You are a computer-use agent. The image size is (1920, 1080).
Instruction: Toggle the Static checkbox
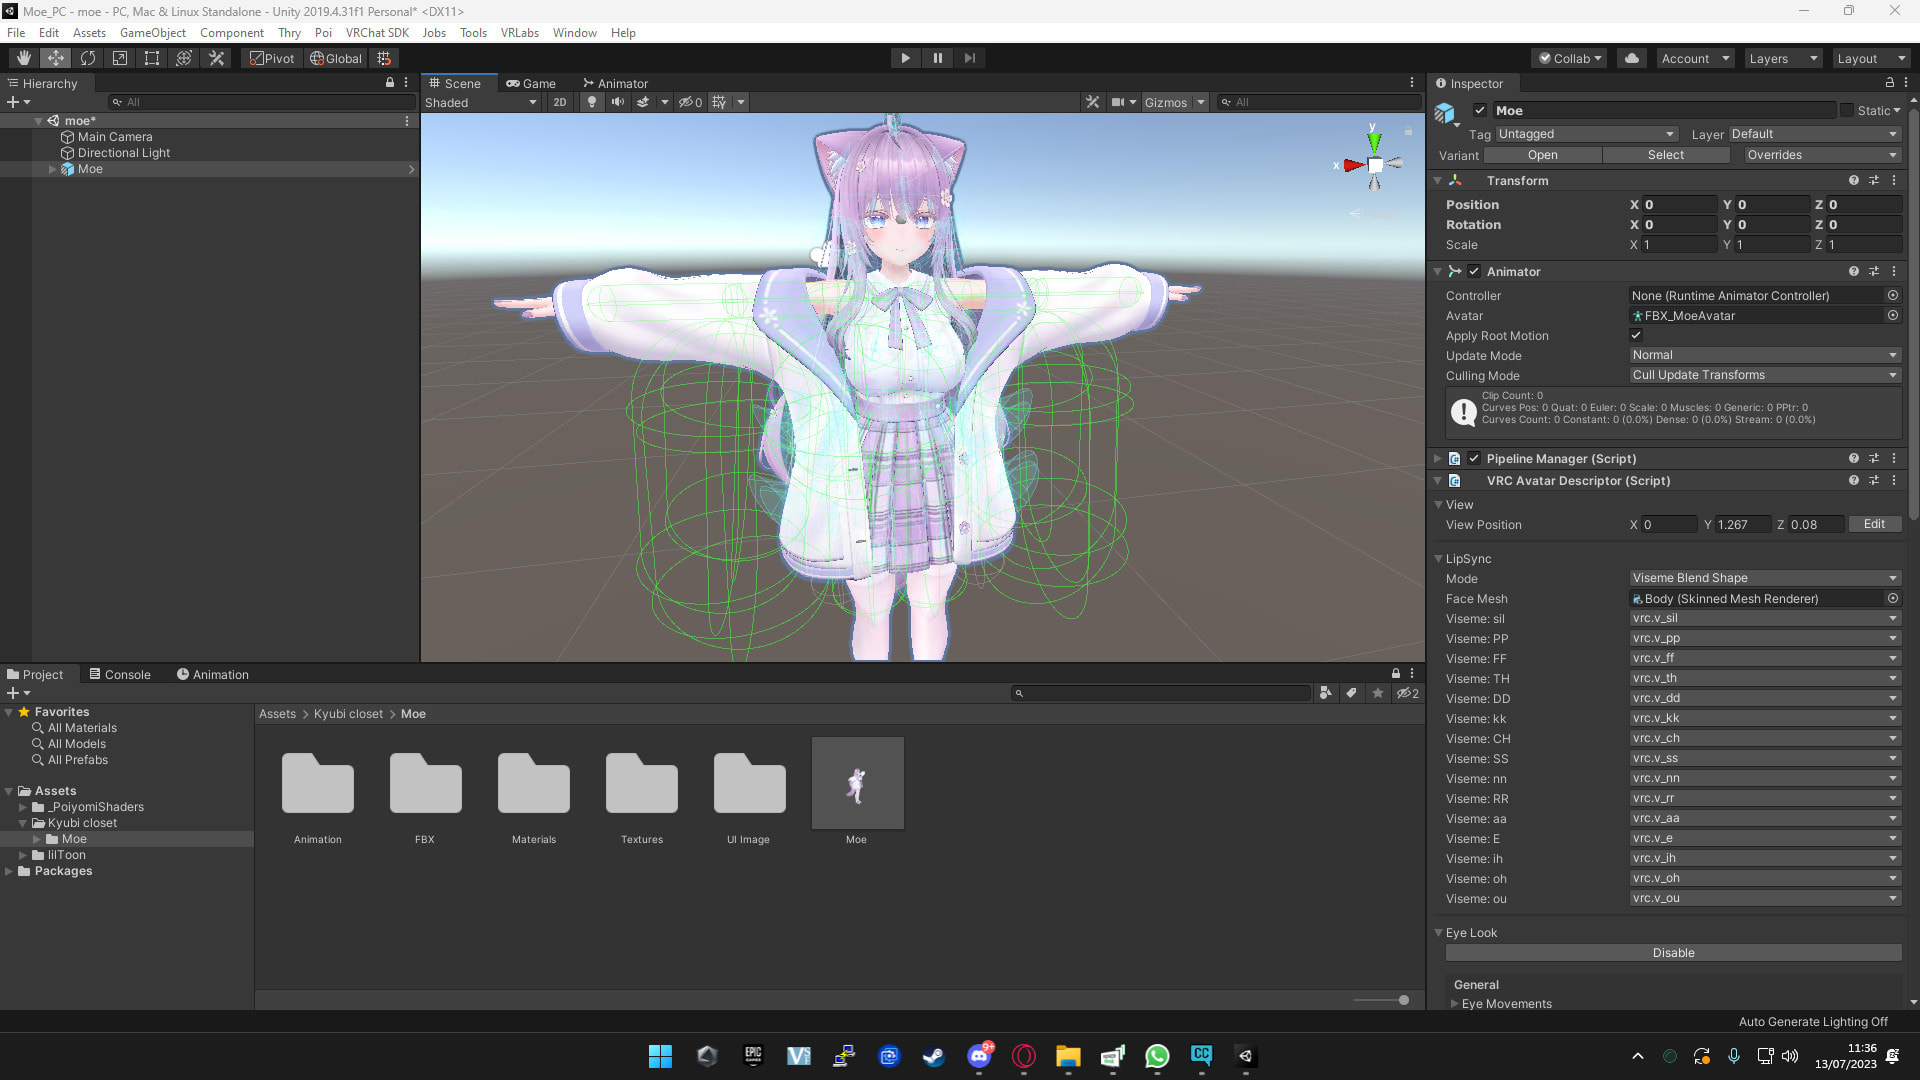pos(1847,111)
